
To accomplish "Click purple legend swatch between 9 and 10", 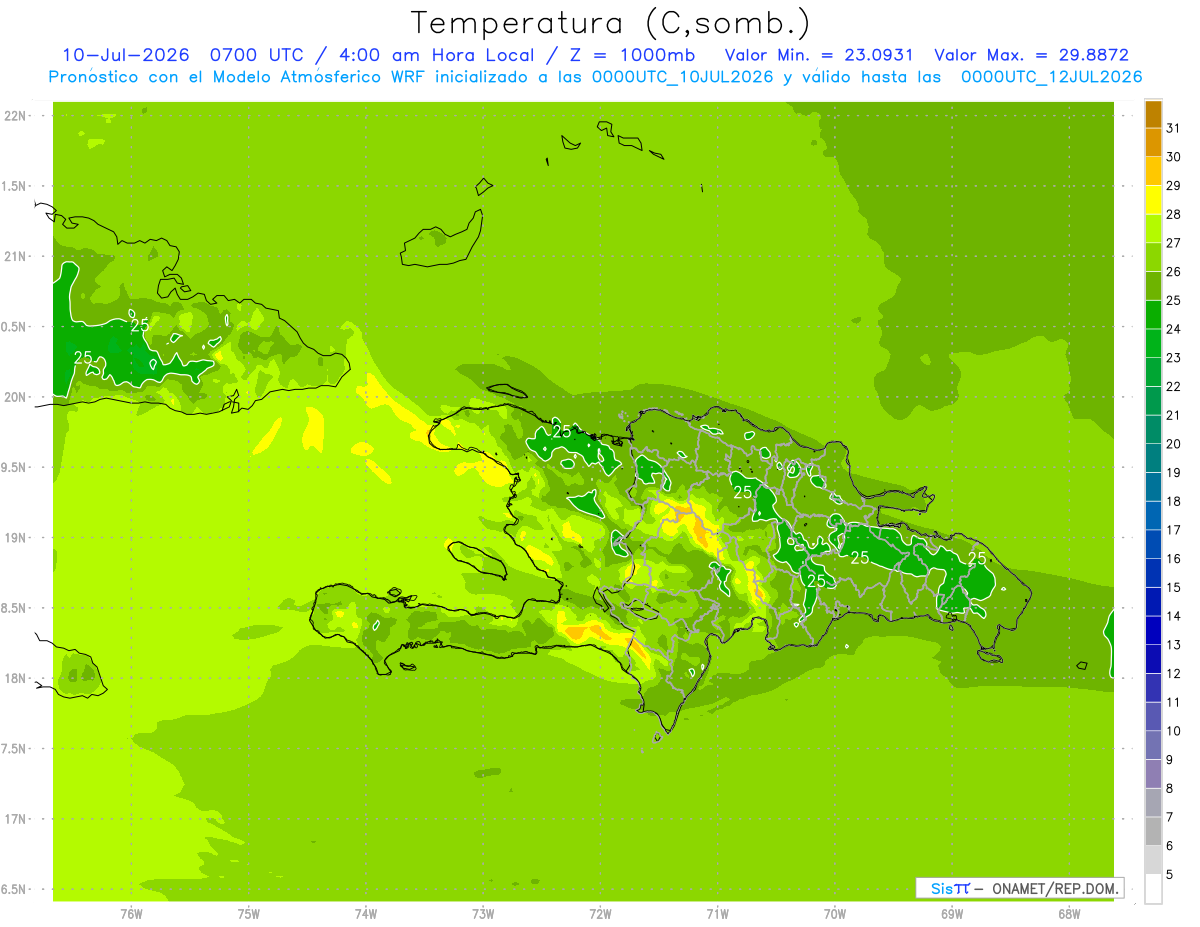I will coord(1153,745).
